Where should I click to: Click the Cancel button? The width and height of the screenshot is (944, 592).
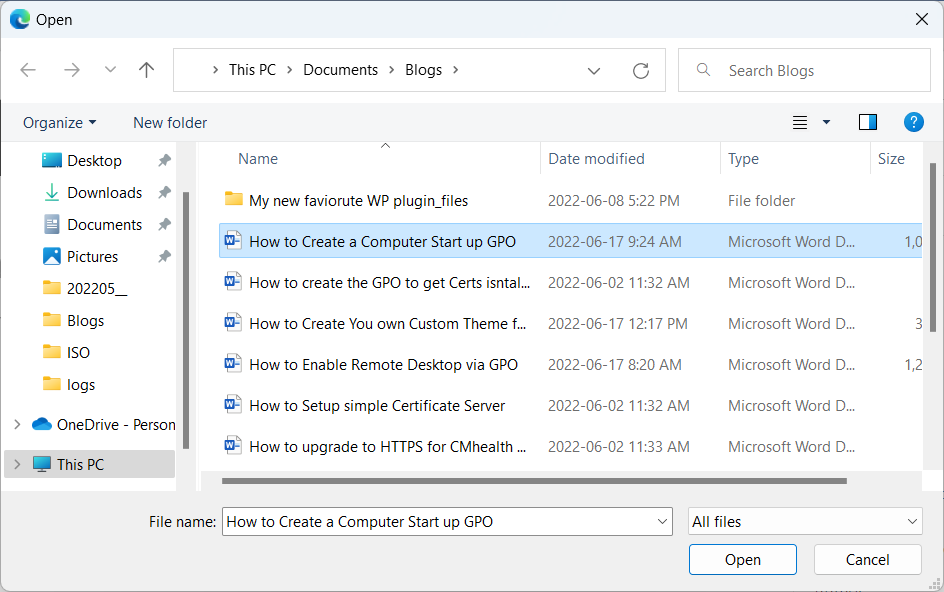click(867, 559)
